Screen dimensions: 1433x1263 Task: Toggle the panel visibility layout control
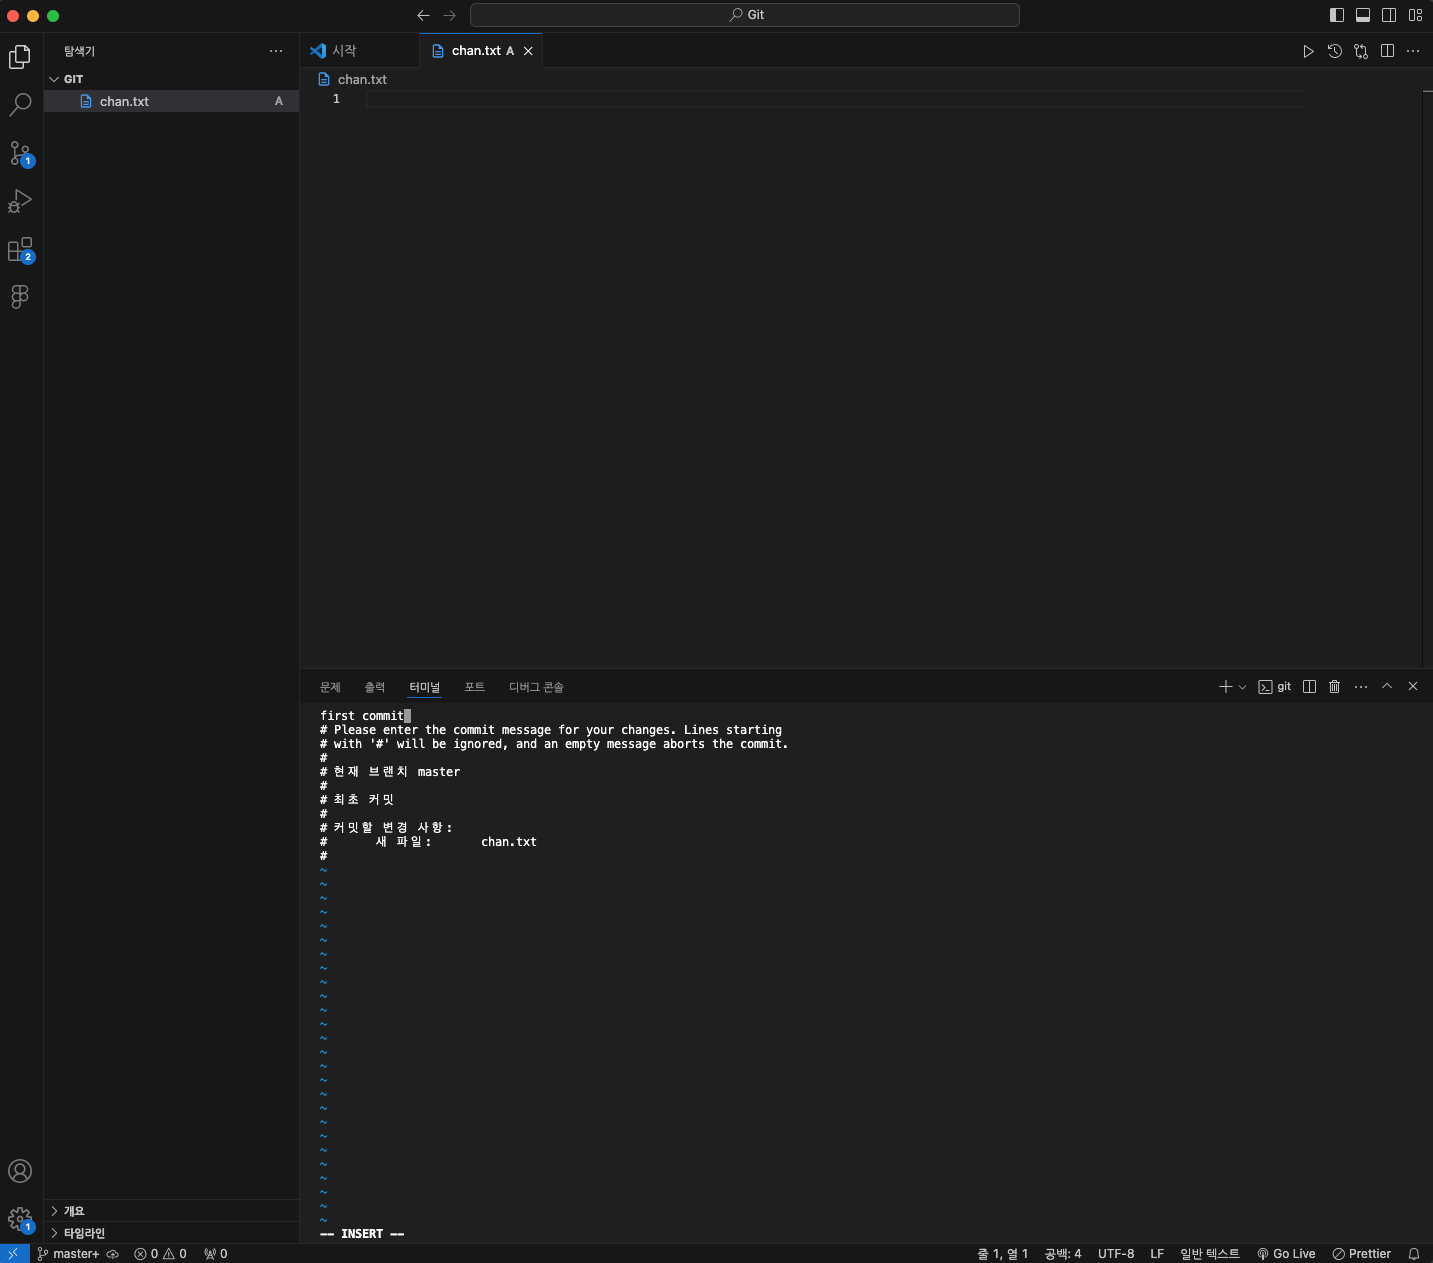1363,15
